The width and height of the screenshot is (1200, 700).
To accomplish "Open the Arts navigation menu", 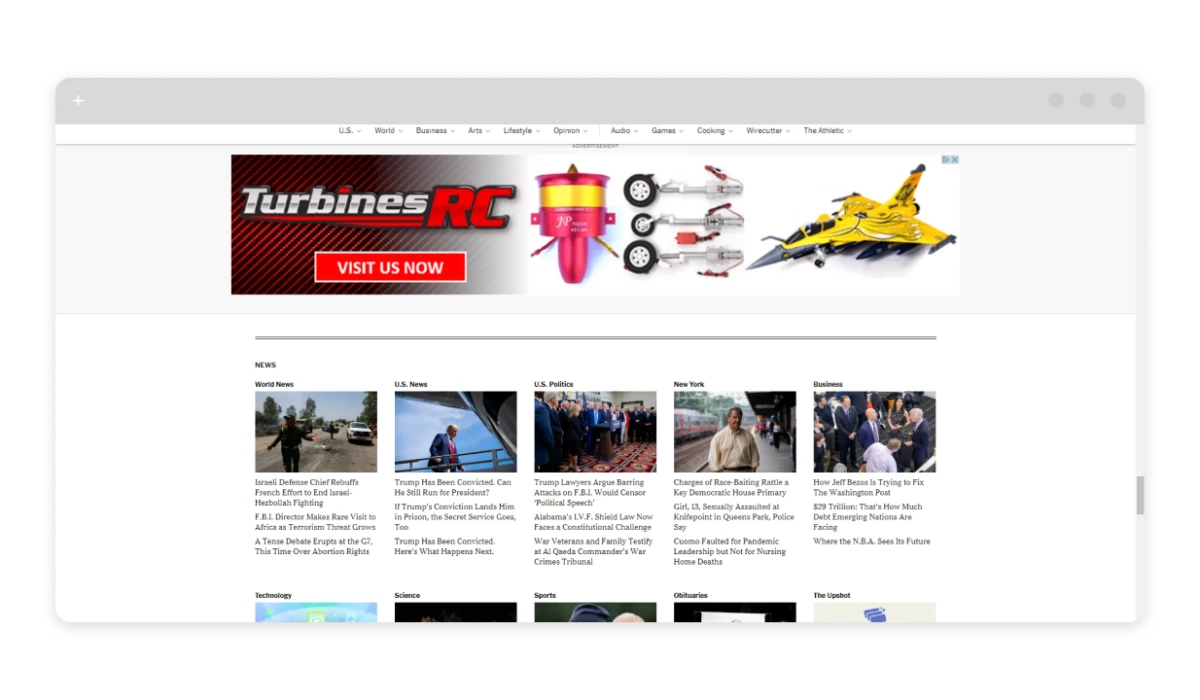I will (479, 131).
